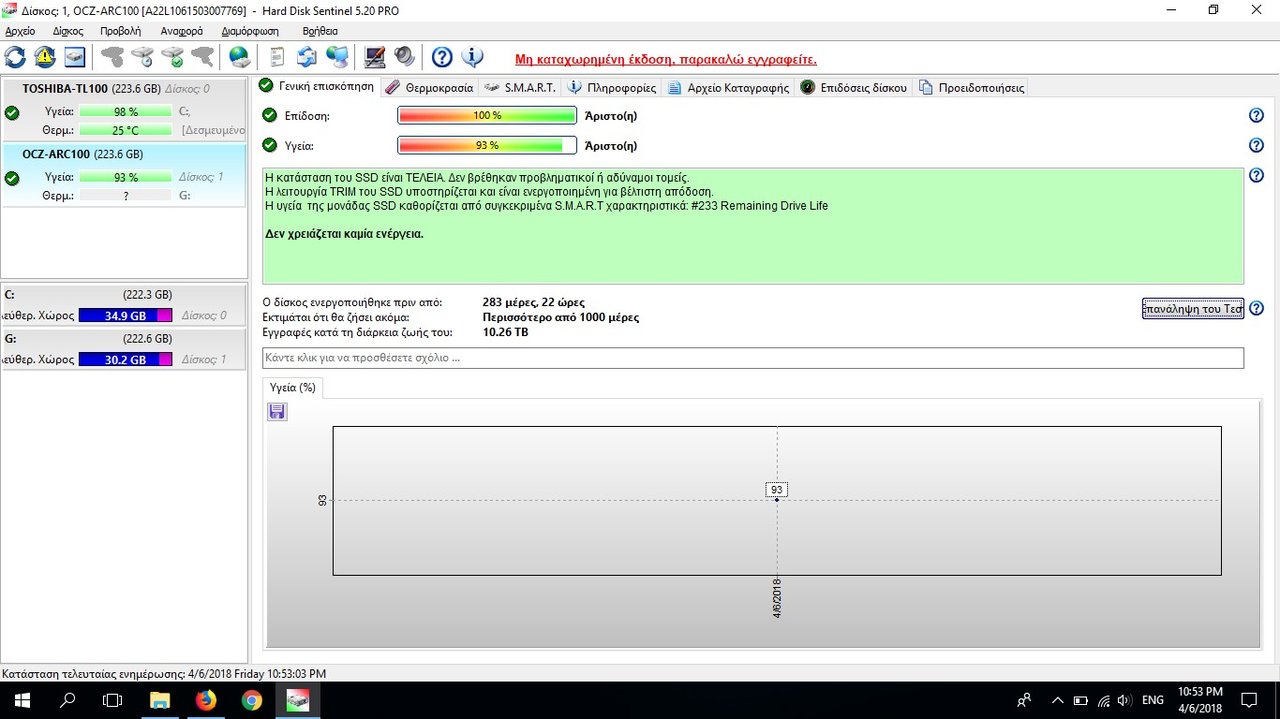Click the speaker sound toolbar icon

click(x=405, y=57)
